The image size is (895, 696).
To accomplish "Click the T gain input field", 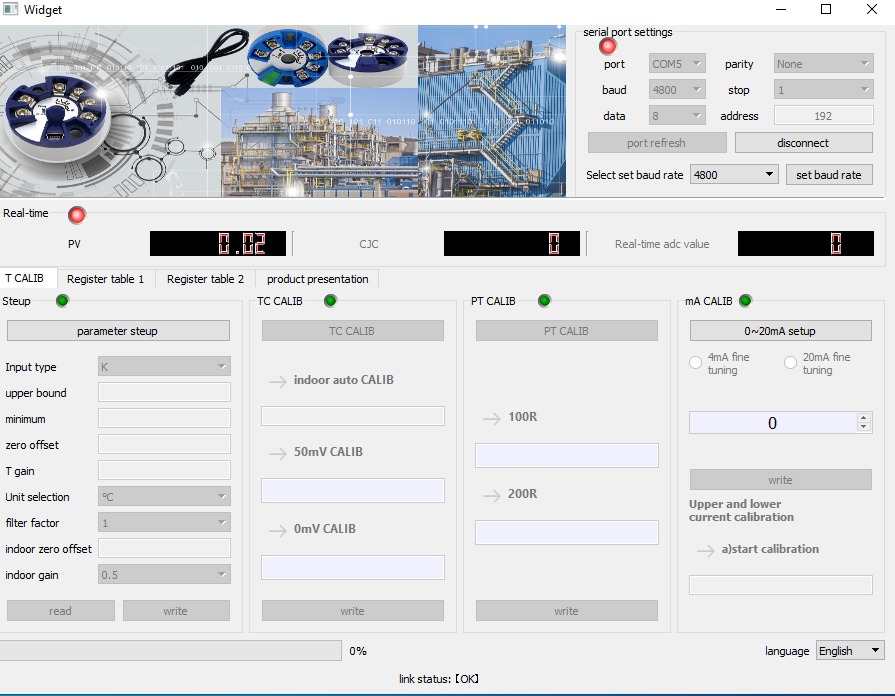I will 164,470.
